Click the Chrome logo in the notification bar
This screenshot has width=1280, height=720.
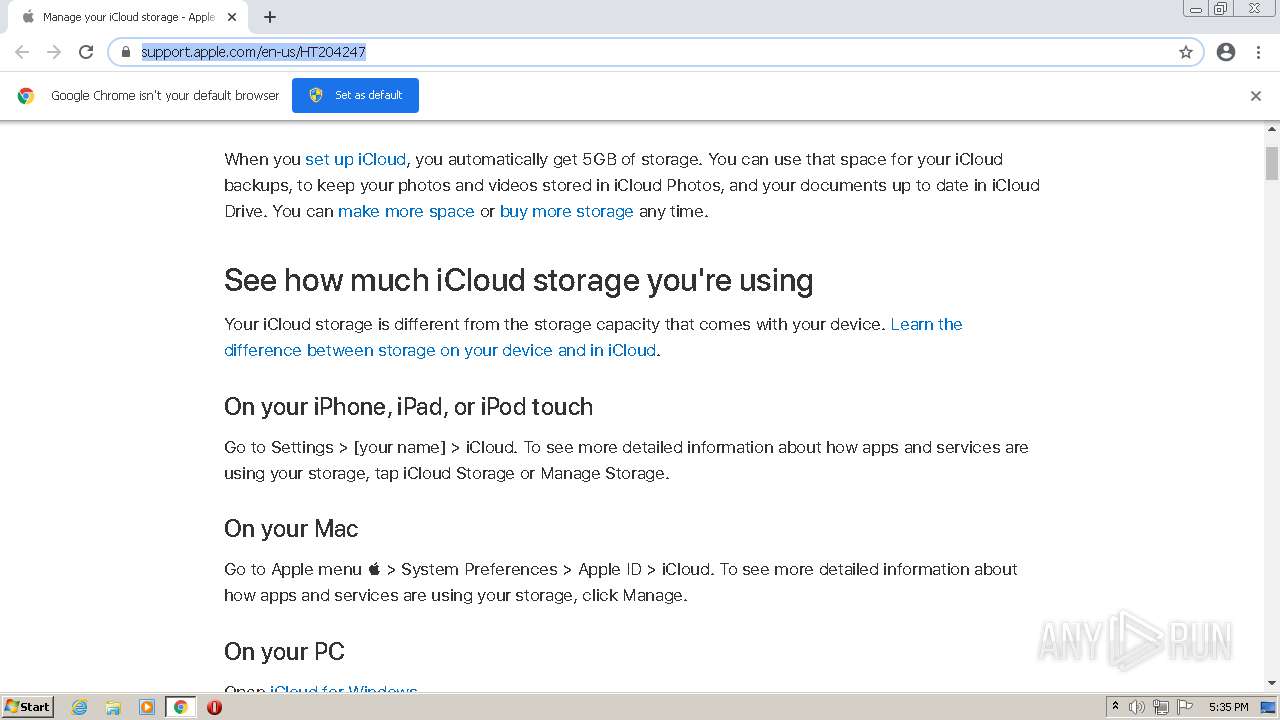pos(26,96)
